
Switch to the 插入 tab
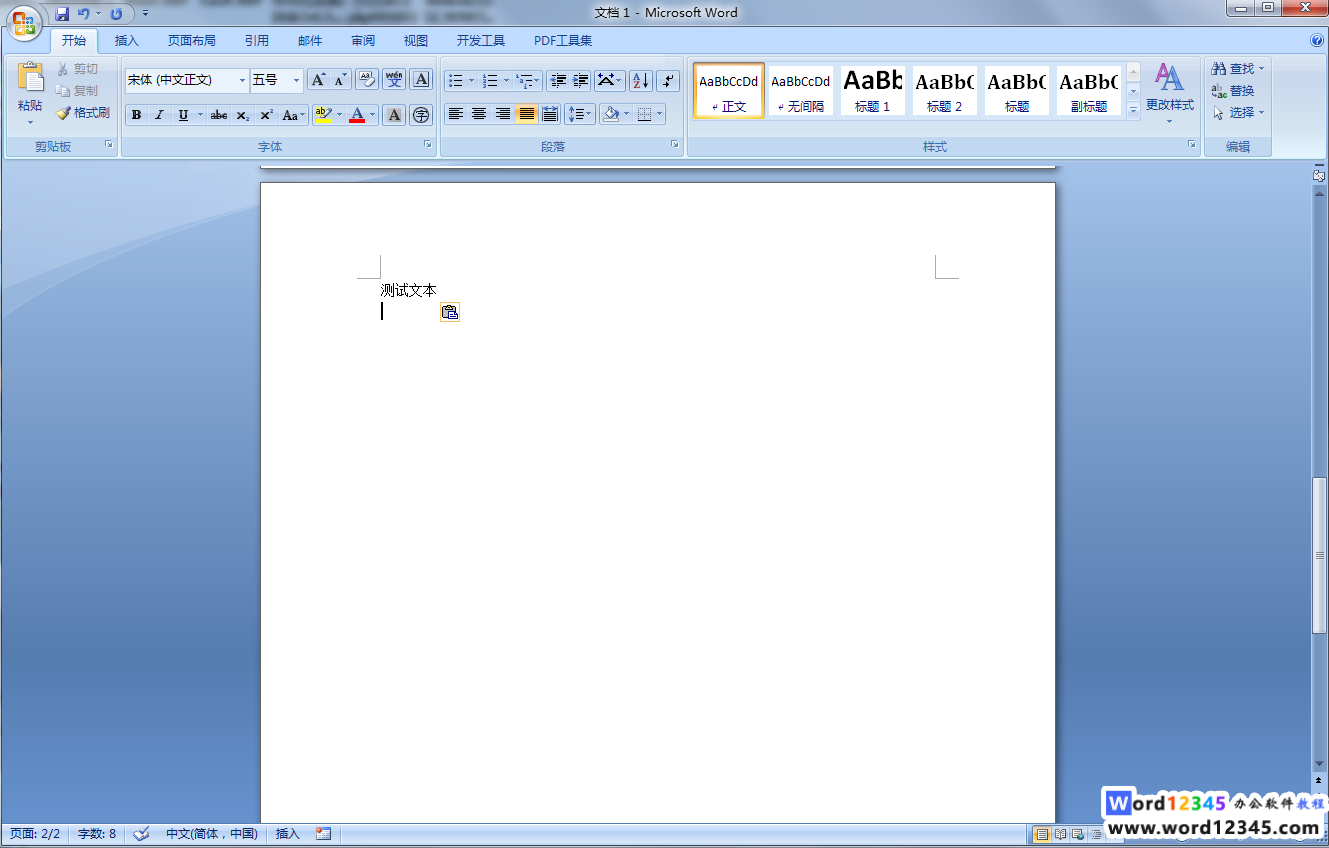click(127, 41)
